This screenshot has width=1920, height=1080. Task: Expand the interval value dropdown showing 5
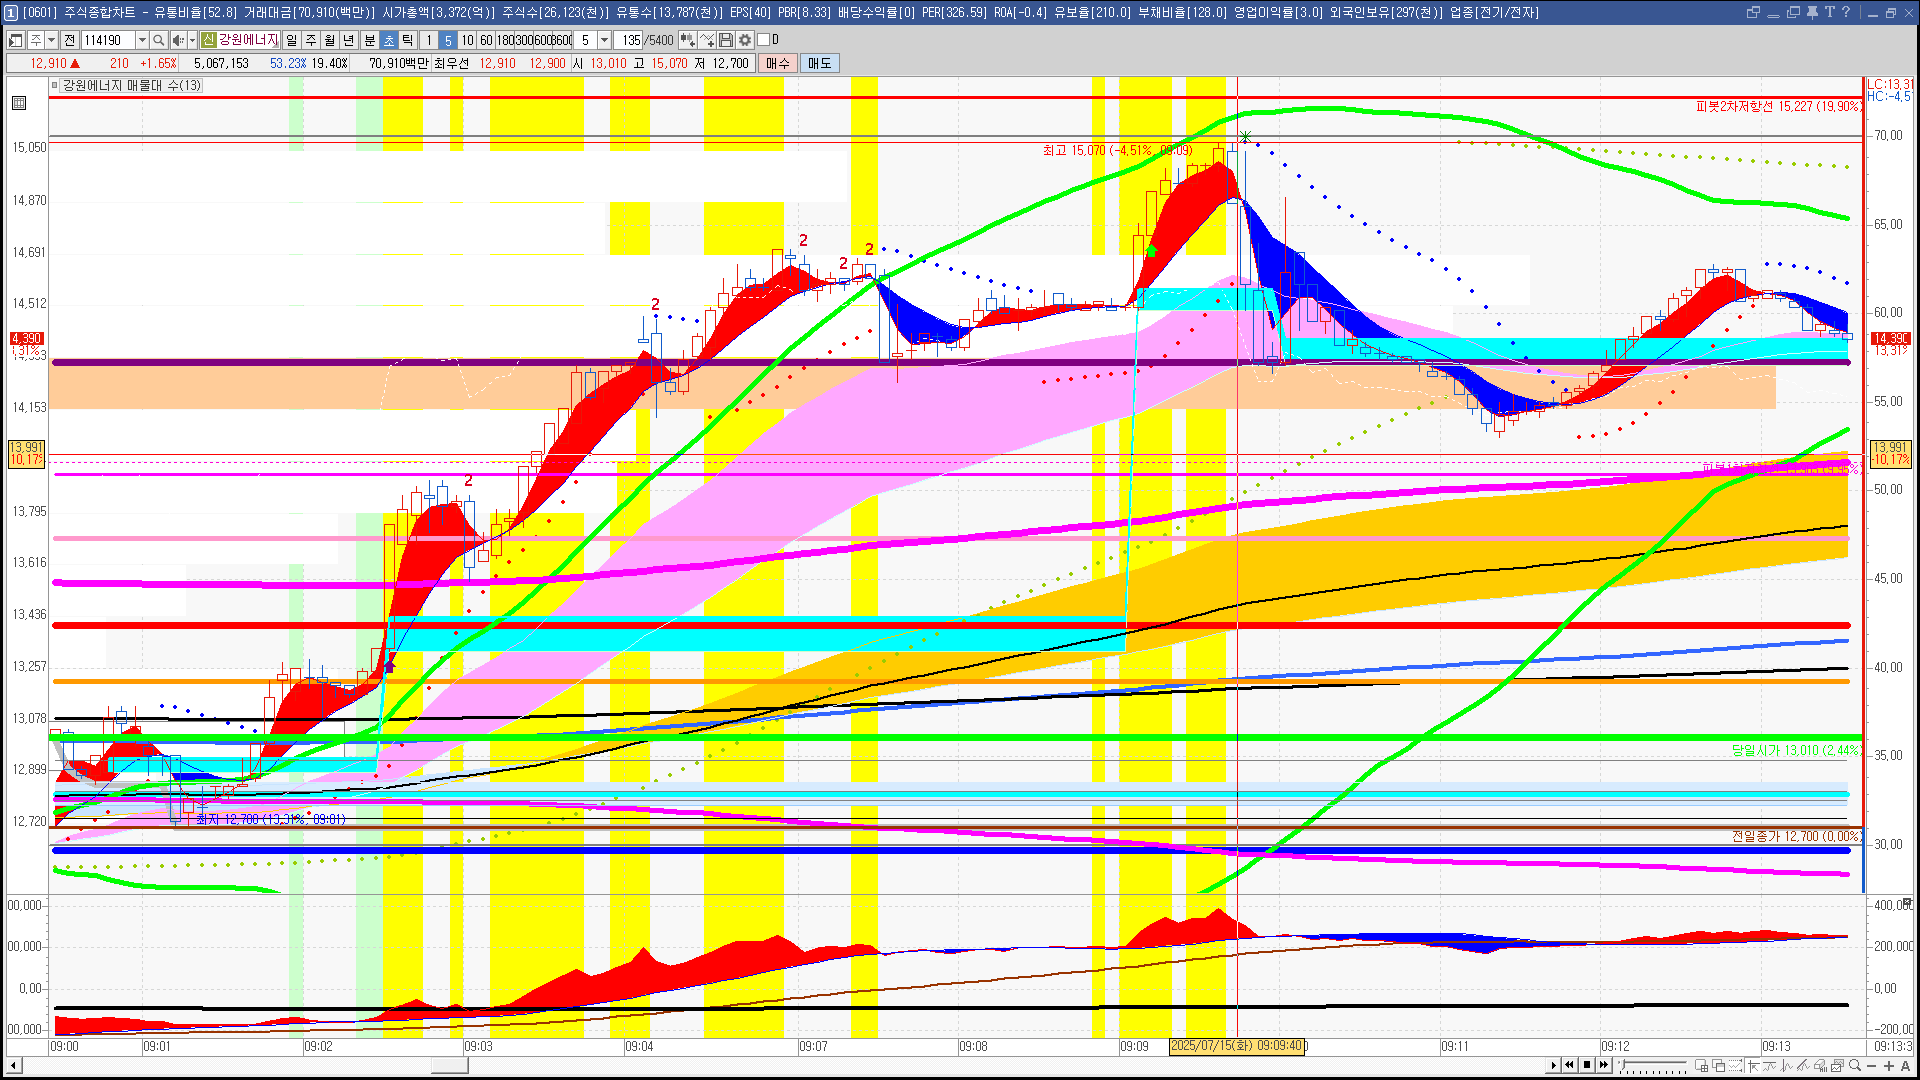[604, 40]
